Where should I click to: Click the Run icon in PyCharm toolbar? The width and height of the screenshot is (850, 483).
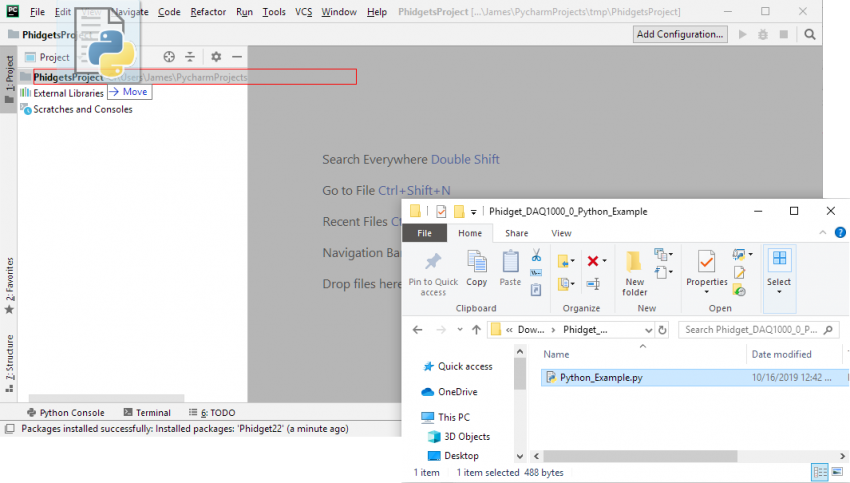(x=743, y=34)
